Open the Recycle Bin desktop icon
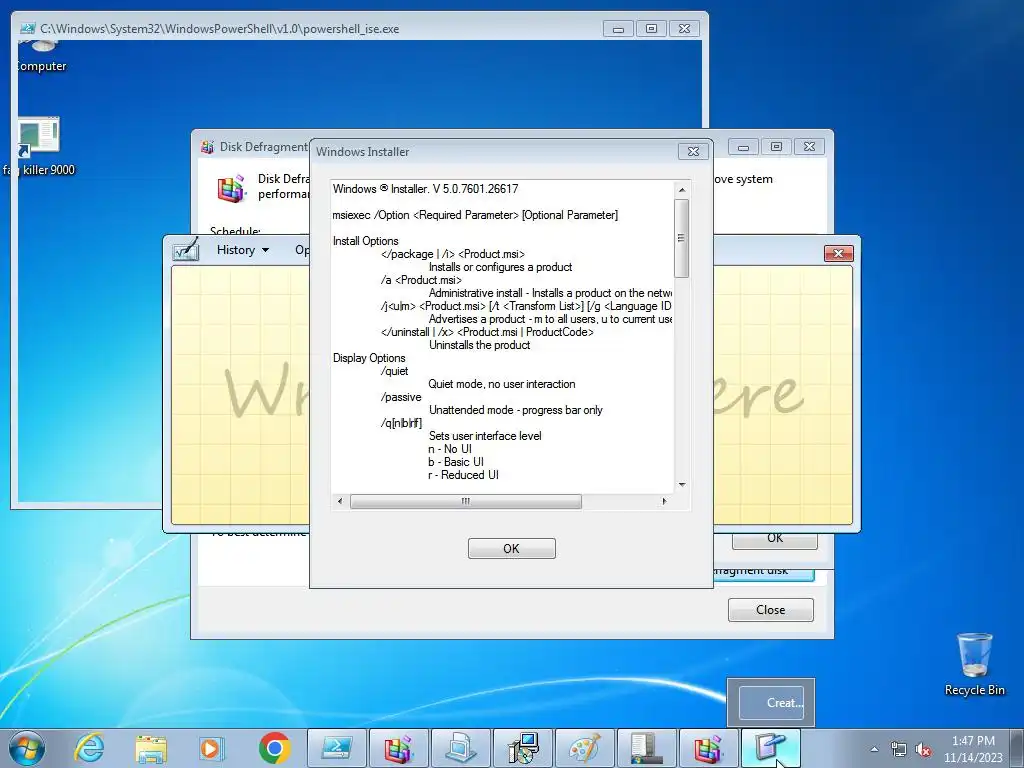1024x768 pixels. [974, 664]
